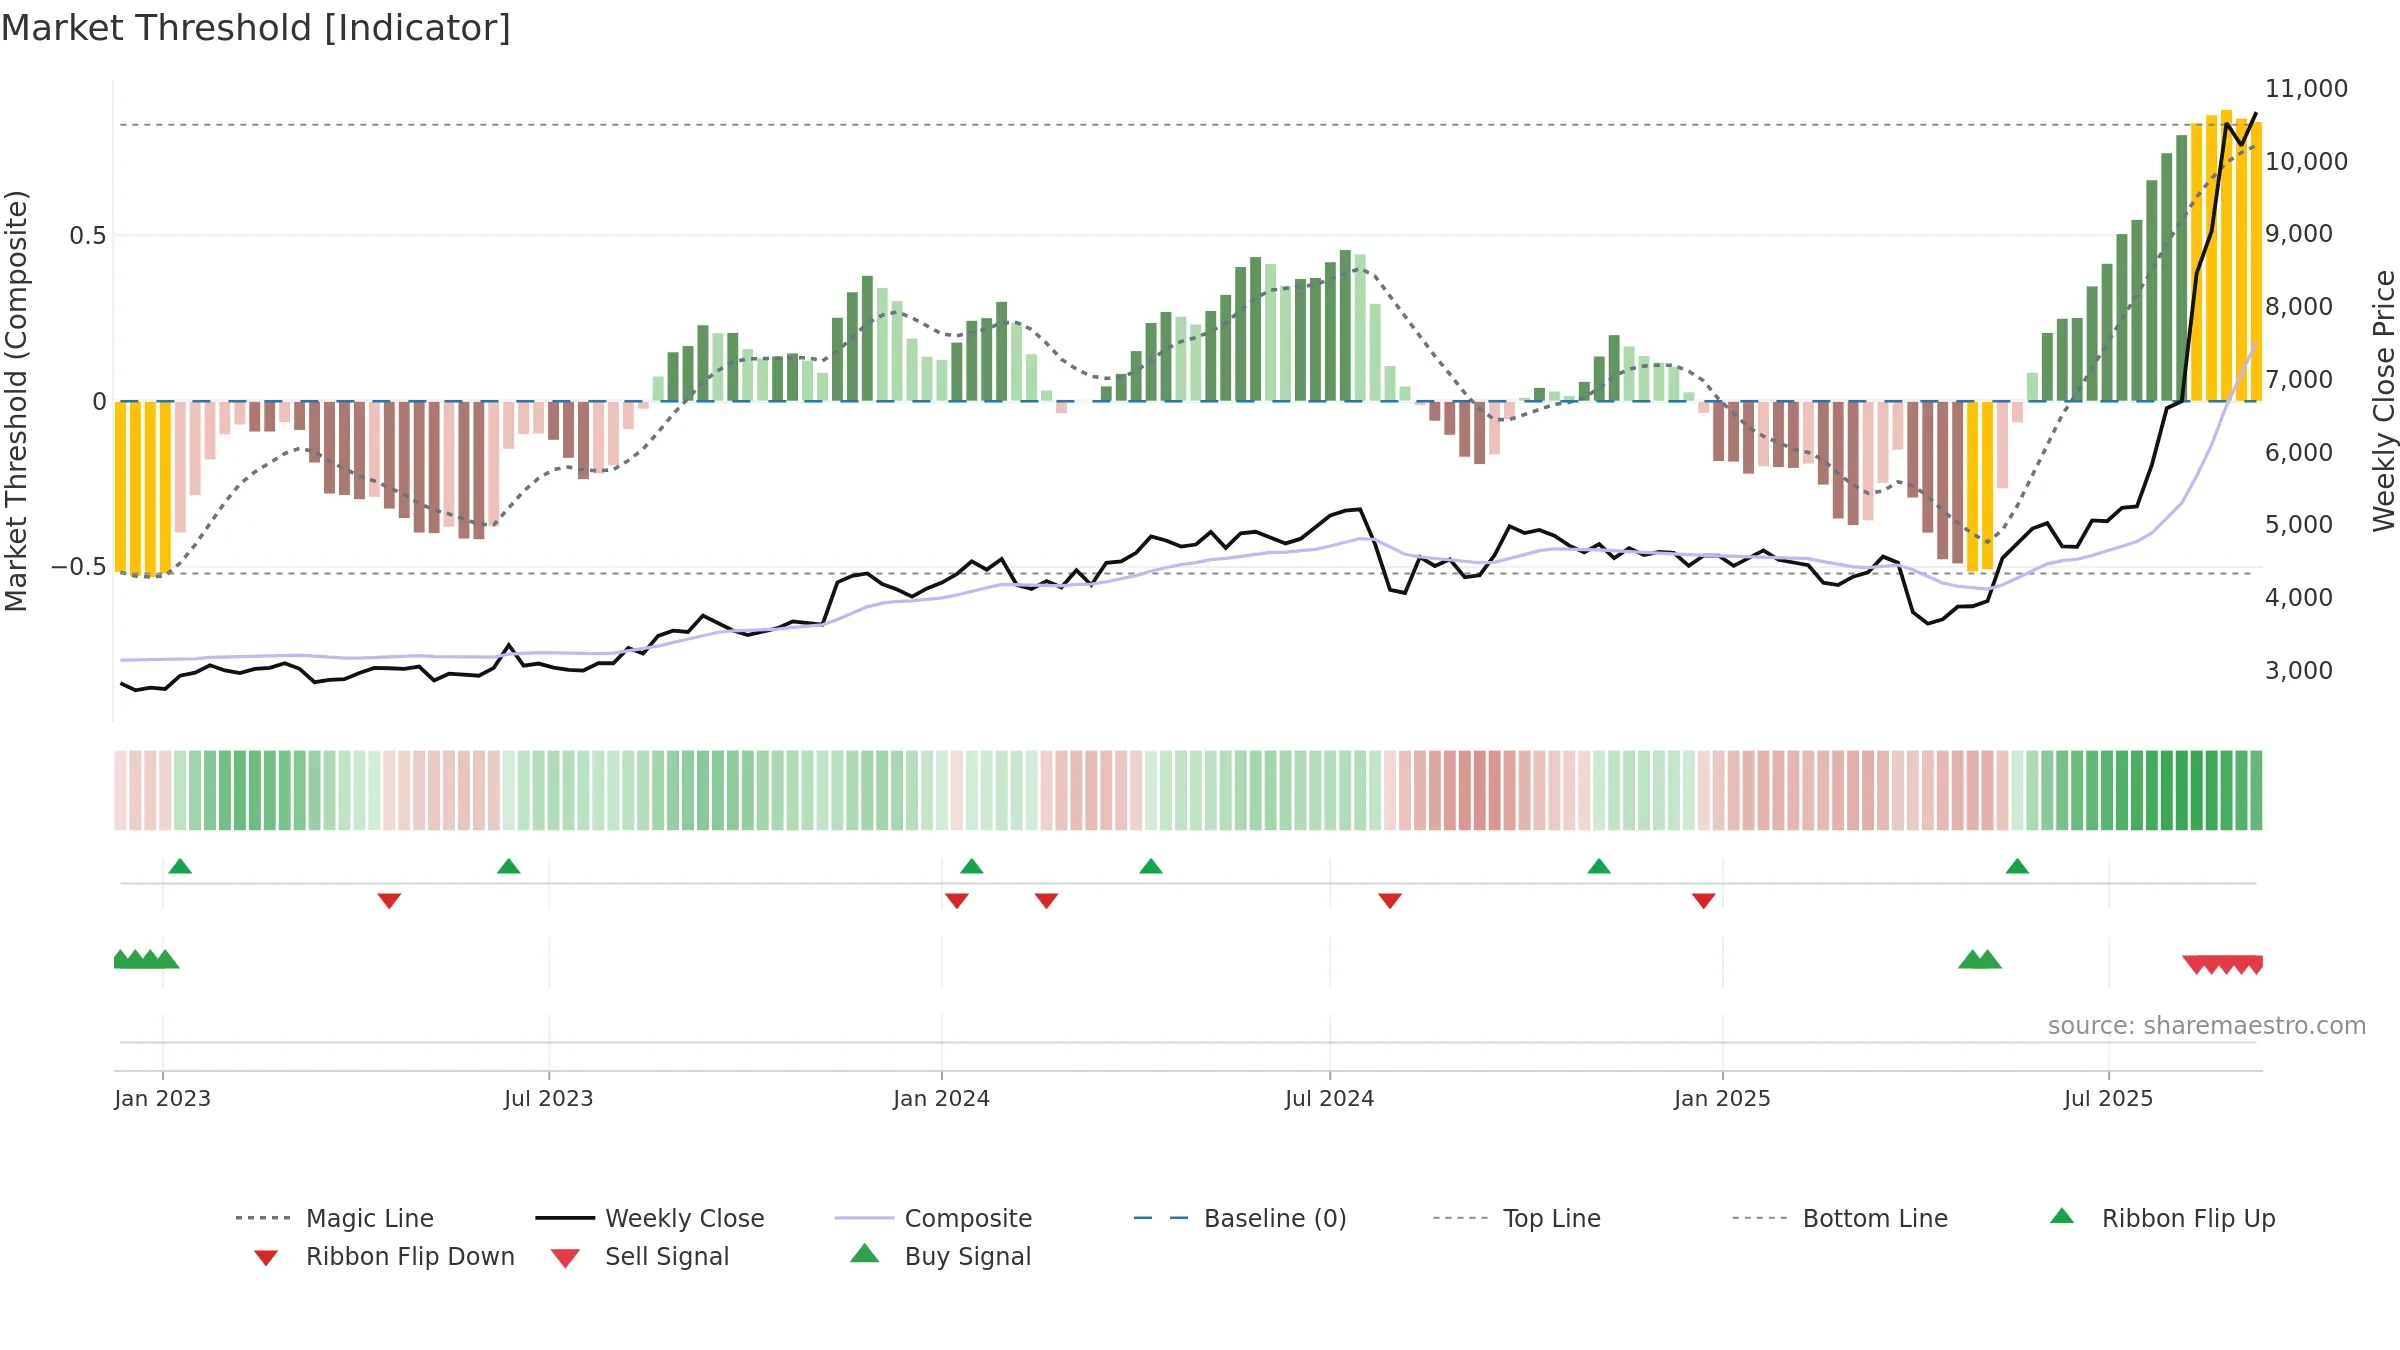The image size is (2400, 1350).
Task: Click red flip-down triangle before Jan 2025
Action: pyautogui.click(x=1704, y=901)
